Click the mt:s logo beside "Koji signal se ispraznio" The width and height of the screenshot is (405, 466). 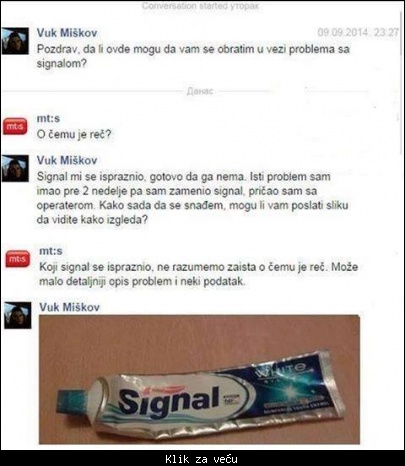[18, 259]
